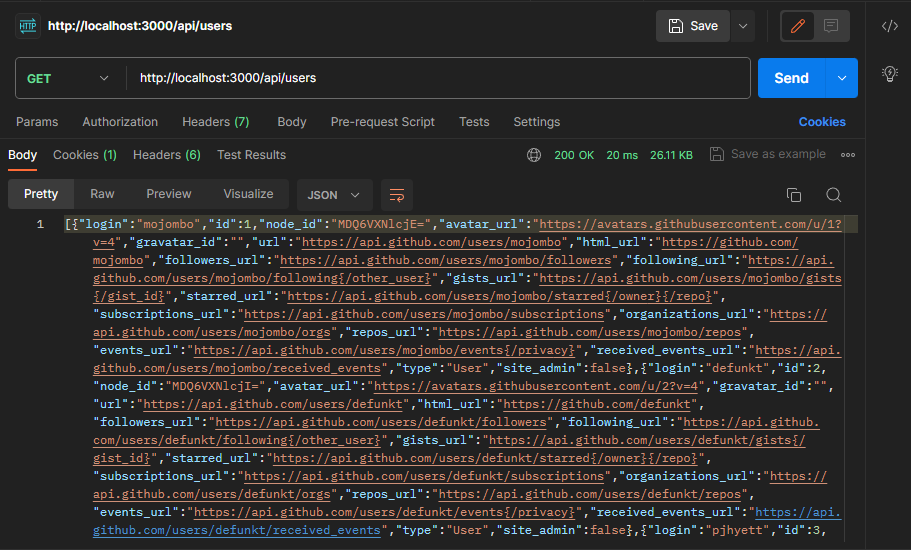911x550 pixels.
Task: Click the 200 OK status text
Action: 574,155
